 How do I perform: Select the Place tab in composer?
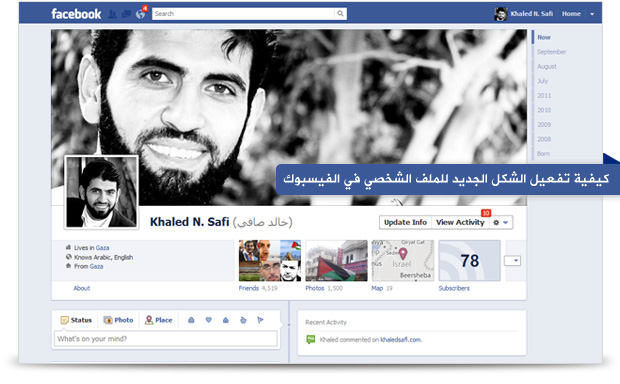(159, 320)
